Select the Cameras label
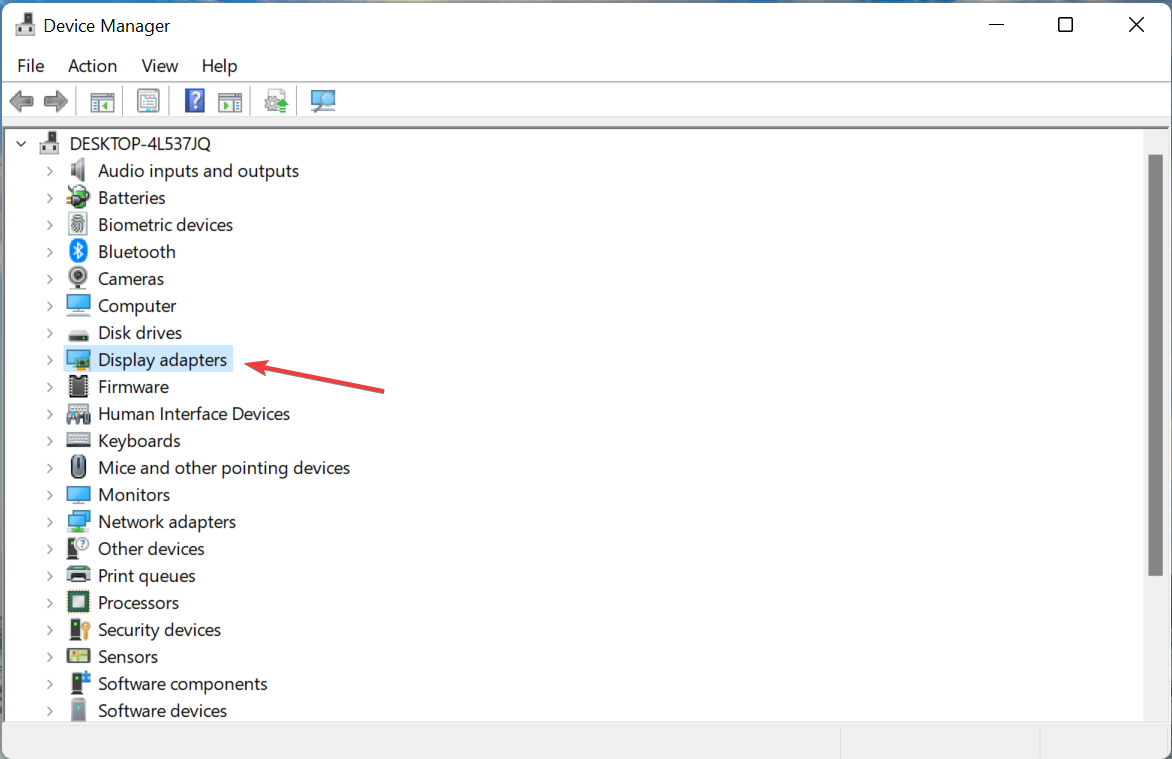This screenshot has height=759, width=1172. 131,279
